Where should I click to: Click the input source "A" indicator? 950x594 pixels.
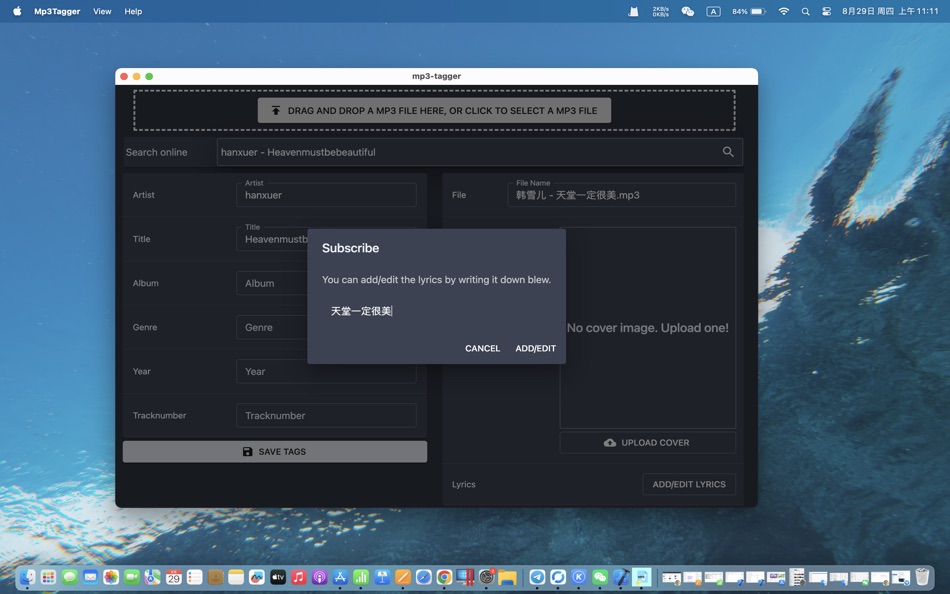pos(713,11)
